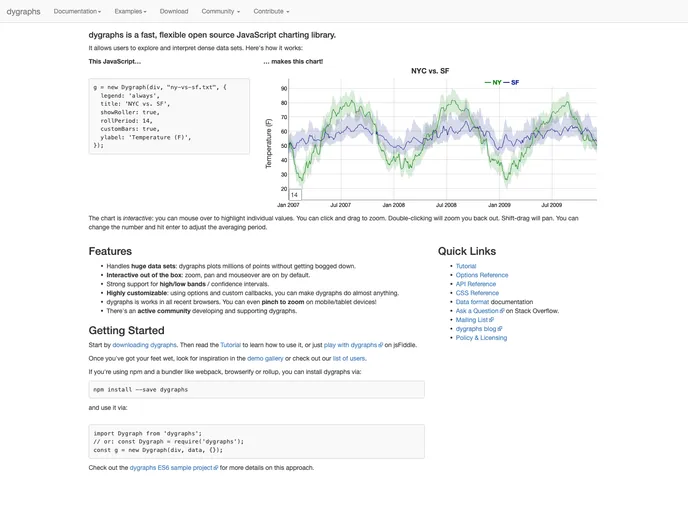Open the Documentation dropdown menu
688x512 pixels.
(77, 11)
